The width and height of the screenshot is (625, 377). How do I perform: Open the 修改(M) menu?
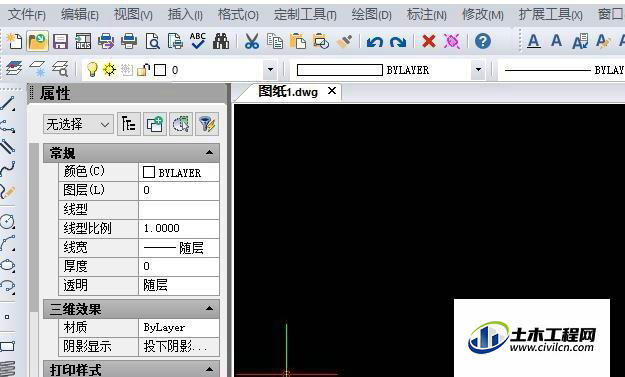pyautogui.click(x=483, y=15)
